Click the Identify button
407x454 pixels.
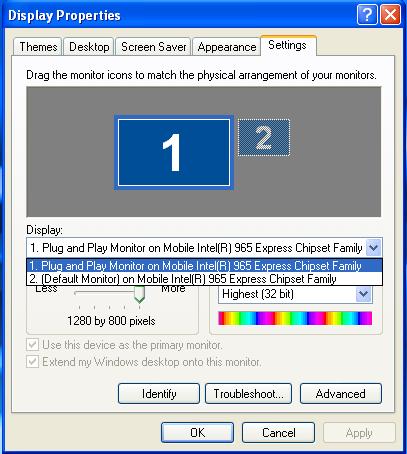159,394
